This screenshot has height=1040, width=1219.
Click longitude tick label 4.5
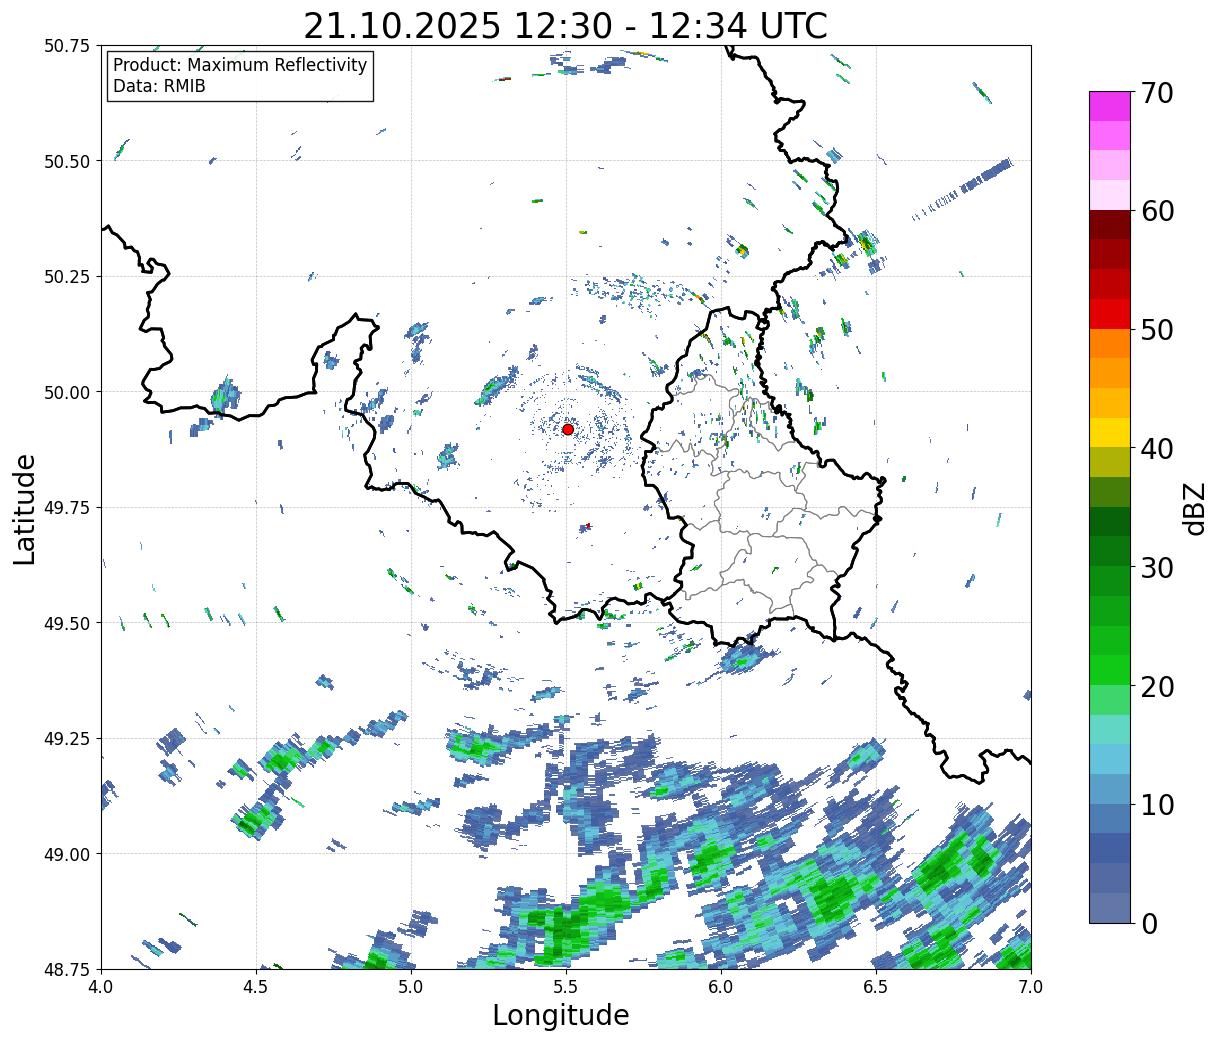[256, 987]
